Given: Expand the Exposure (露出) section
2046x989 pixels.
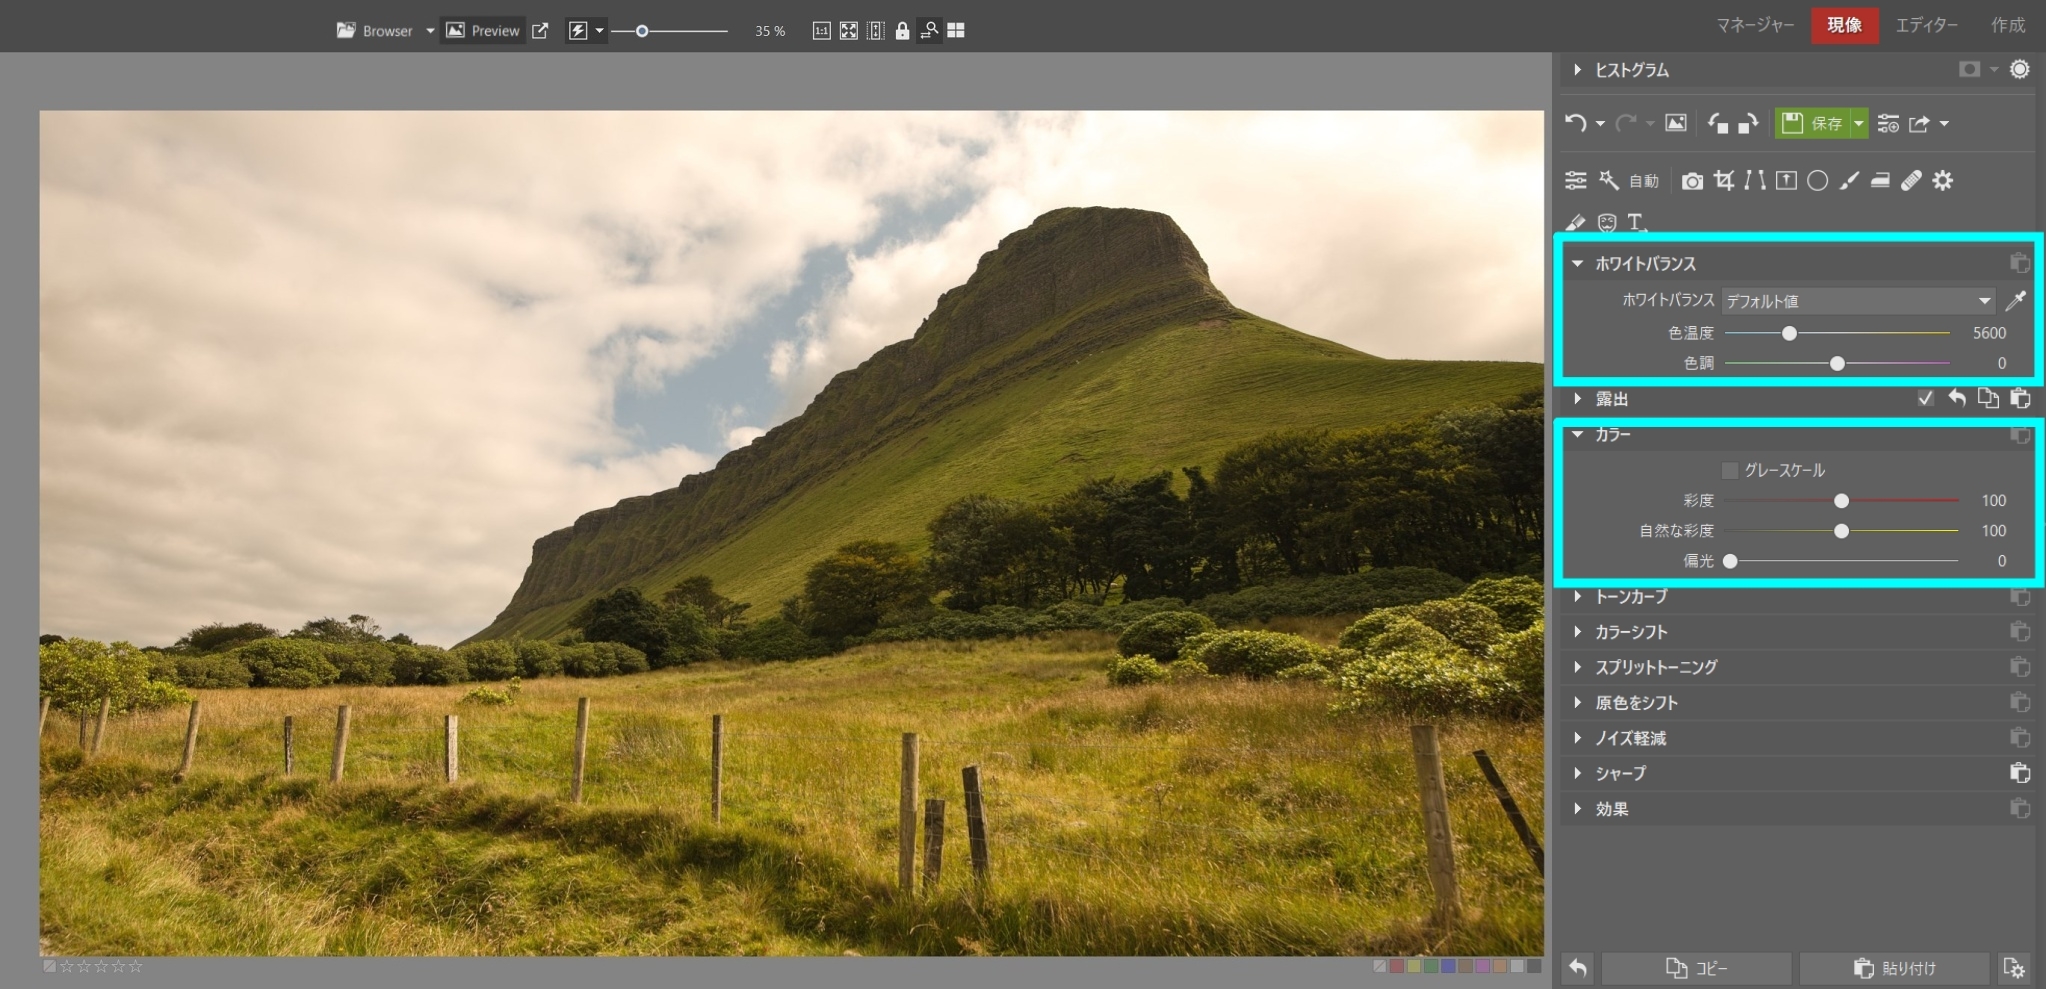Looking at the screenshot, I should pos(1577,399).
